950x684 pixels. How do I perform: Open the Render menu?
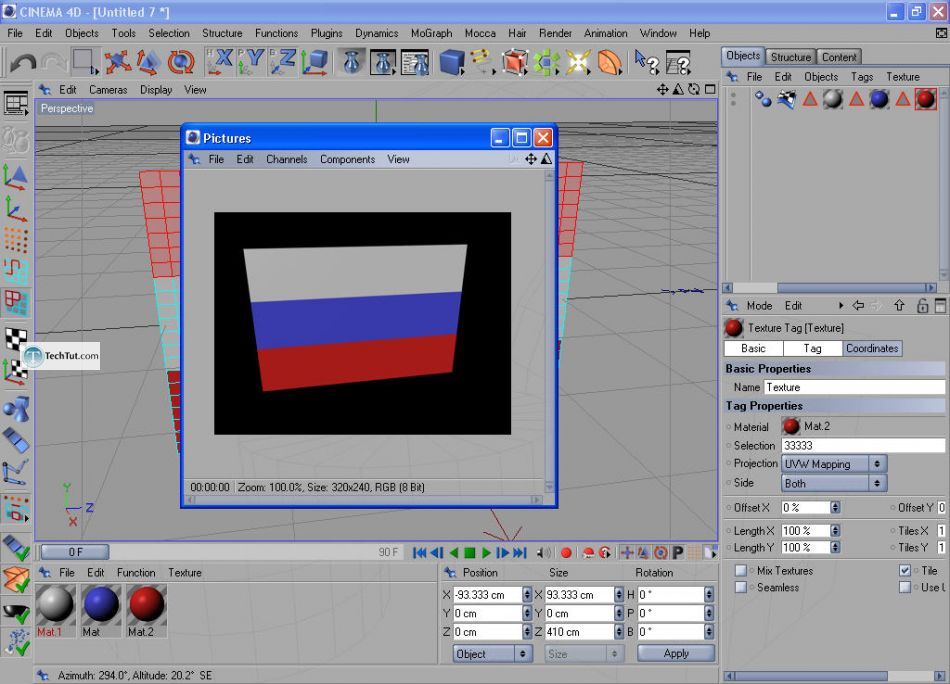pos(555,33)
